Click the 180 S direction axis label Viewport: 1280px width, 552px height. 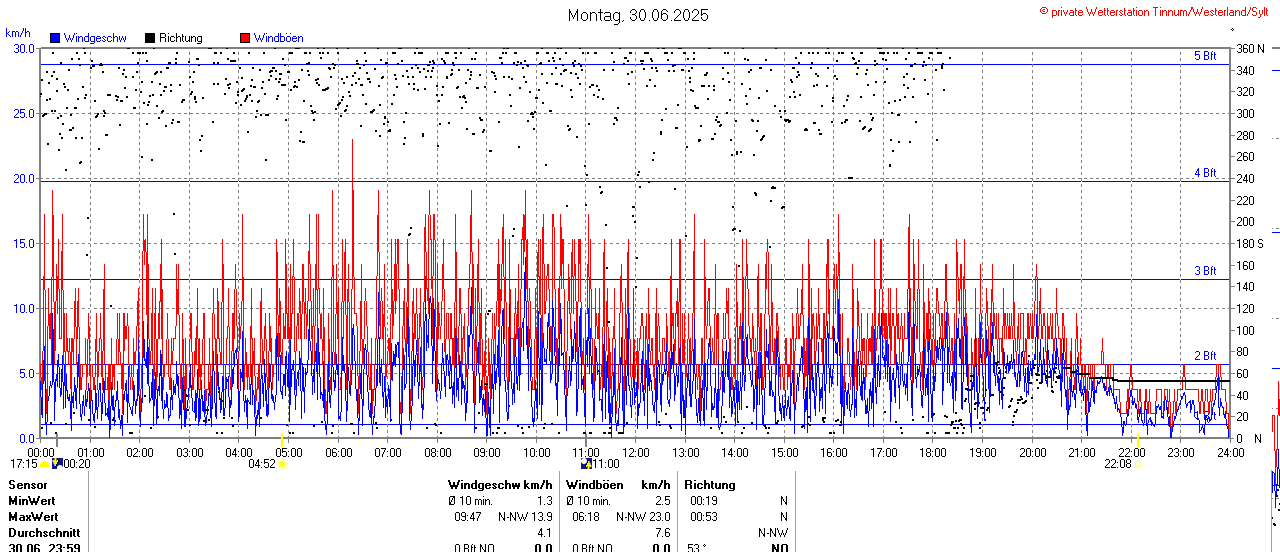[1250, 243]
